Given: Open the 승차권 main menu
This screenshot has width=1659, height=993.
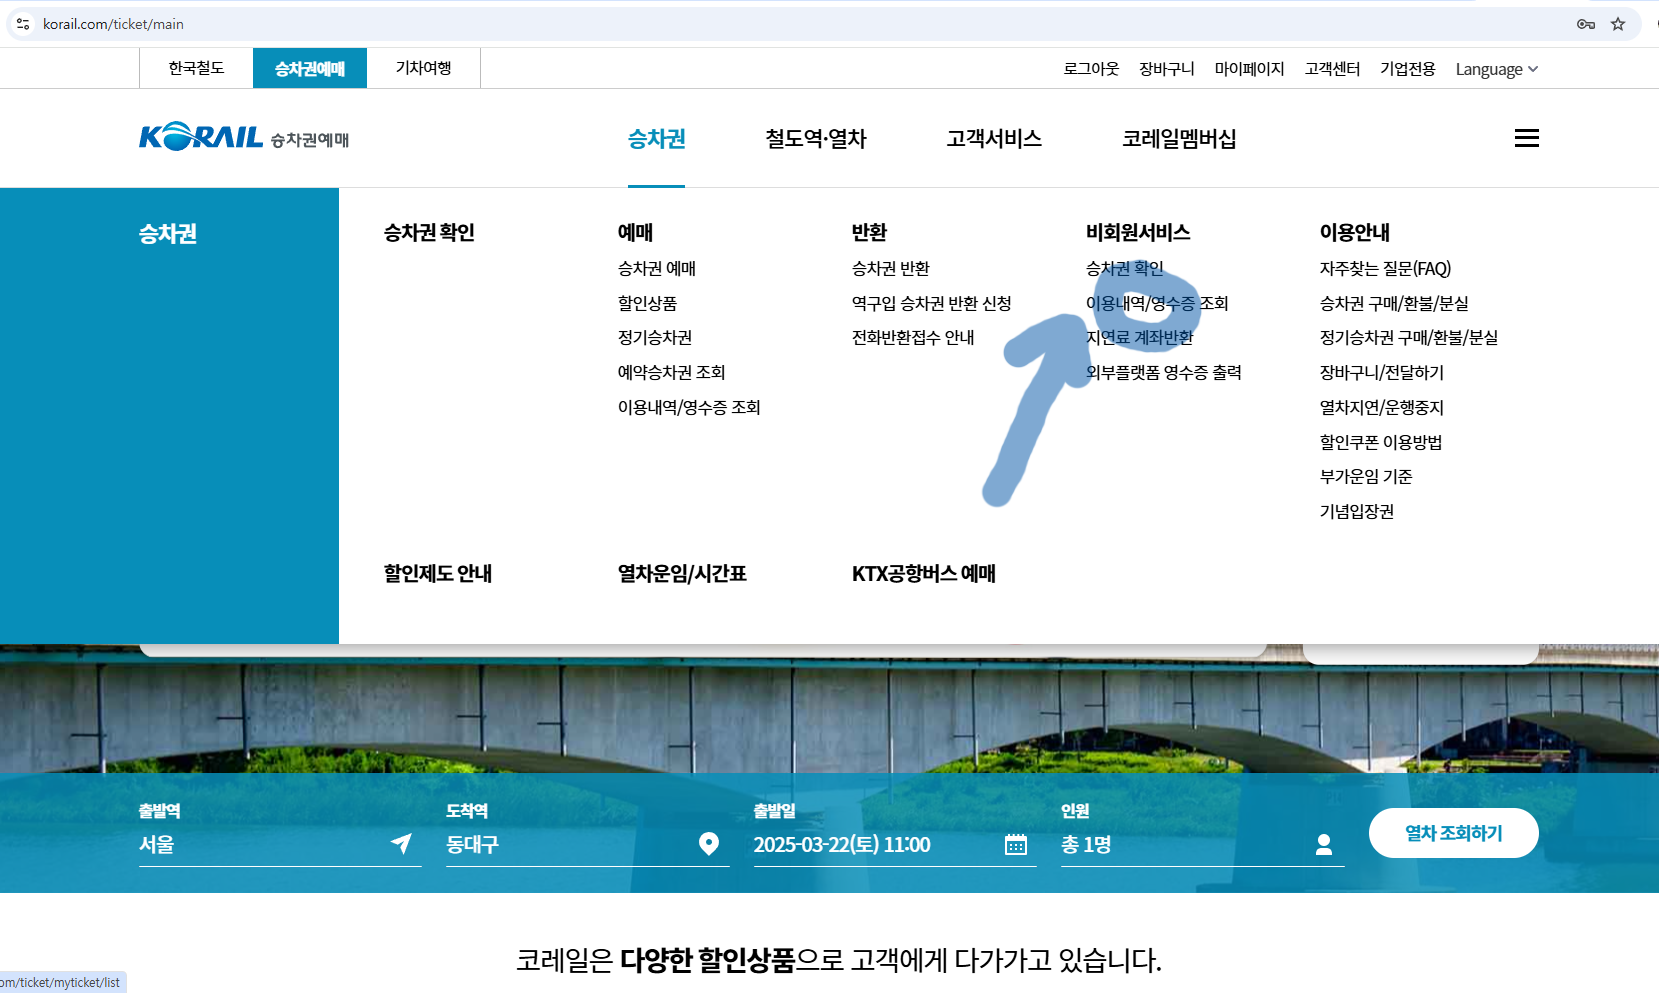Looking at the screenshot, I should coord(656,139).
